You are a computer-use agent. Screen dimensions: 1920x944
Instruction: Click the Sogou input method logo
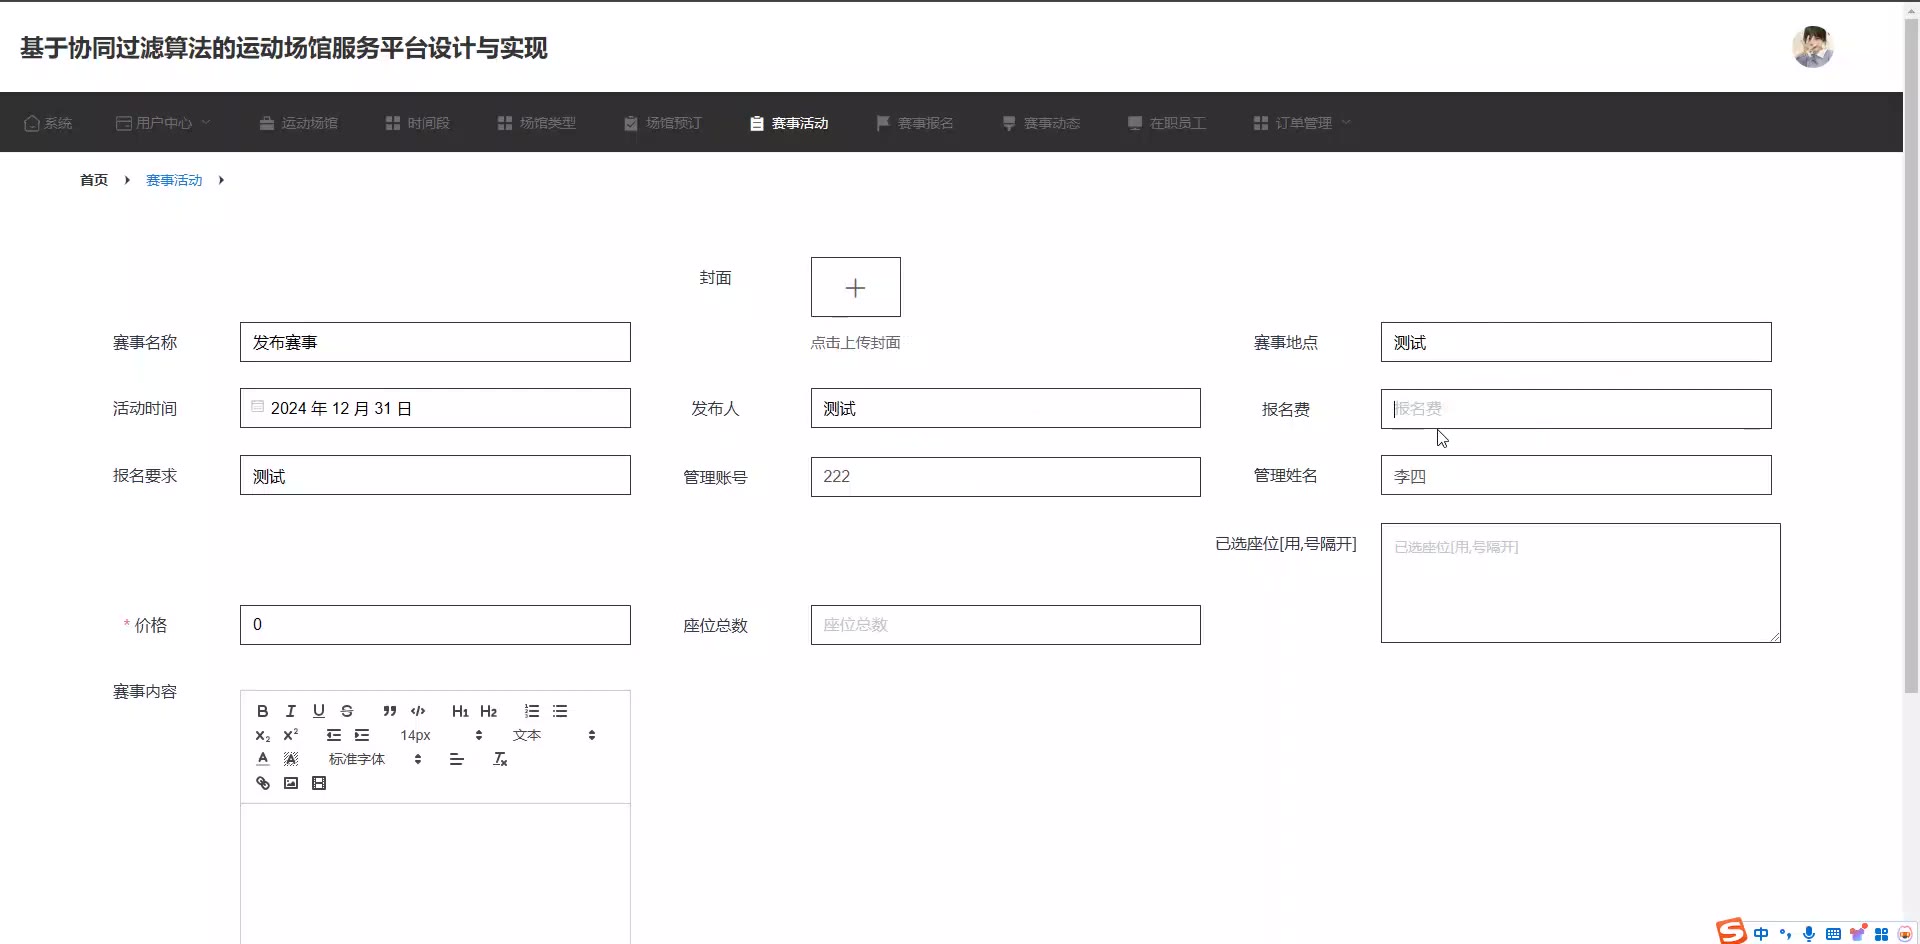[x=1731, y=931]
